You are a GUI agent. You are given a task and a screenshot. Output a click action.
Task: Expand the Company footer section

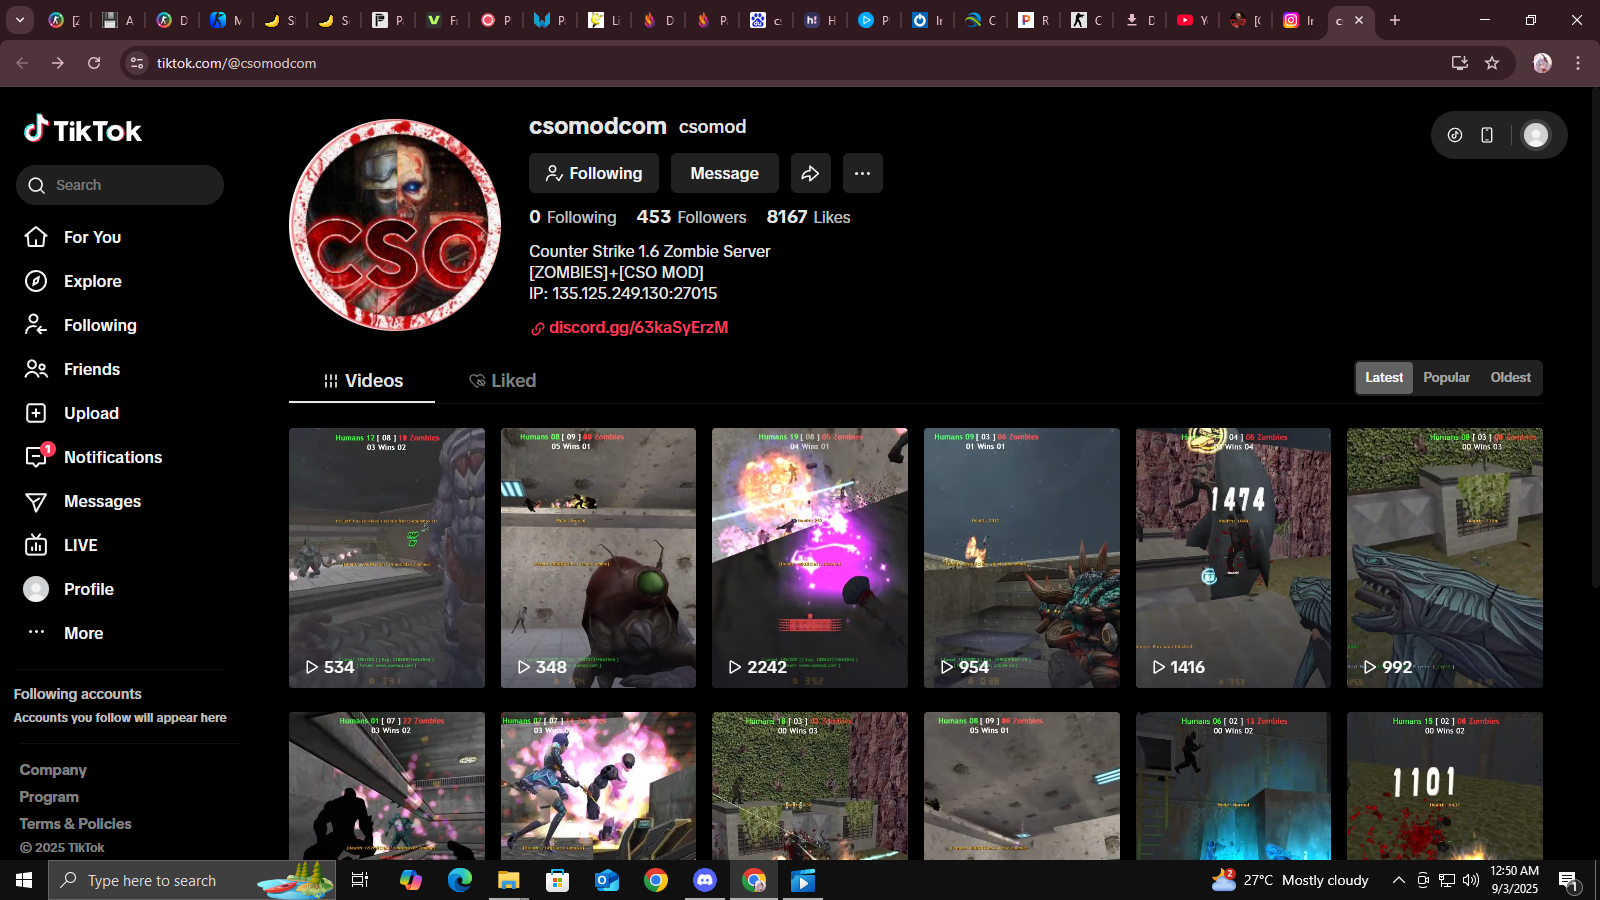(53, 770)
